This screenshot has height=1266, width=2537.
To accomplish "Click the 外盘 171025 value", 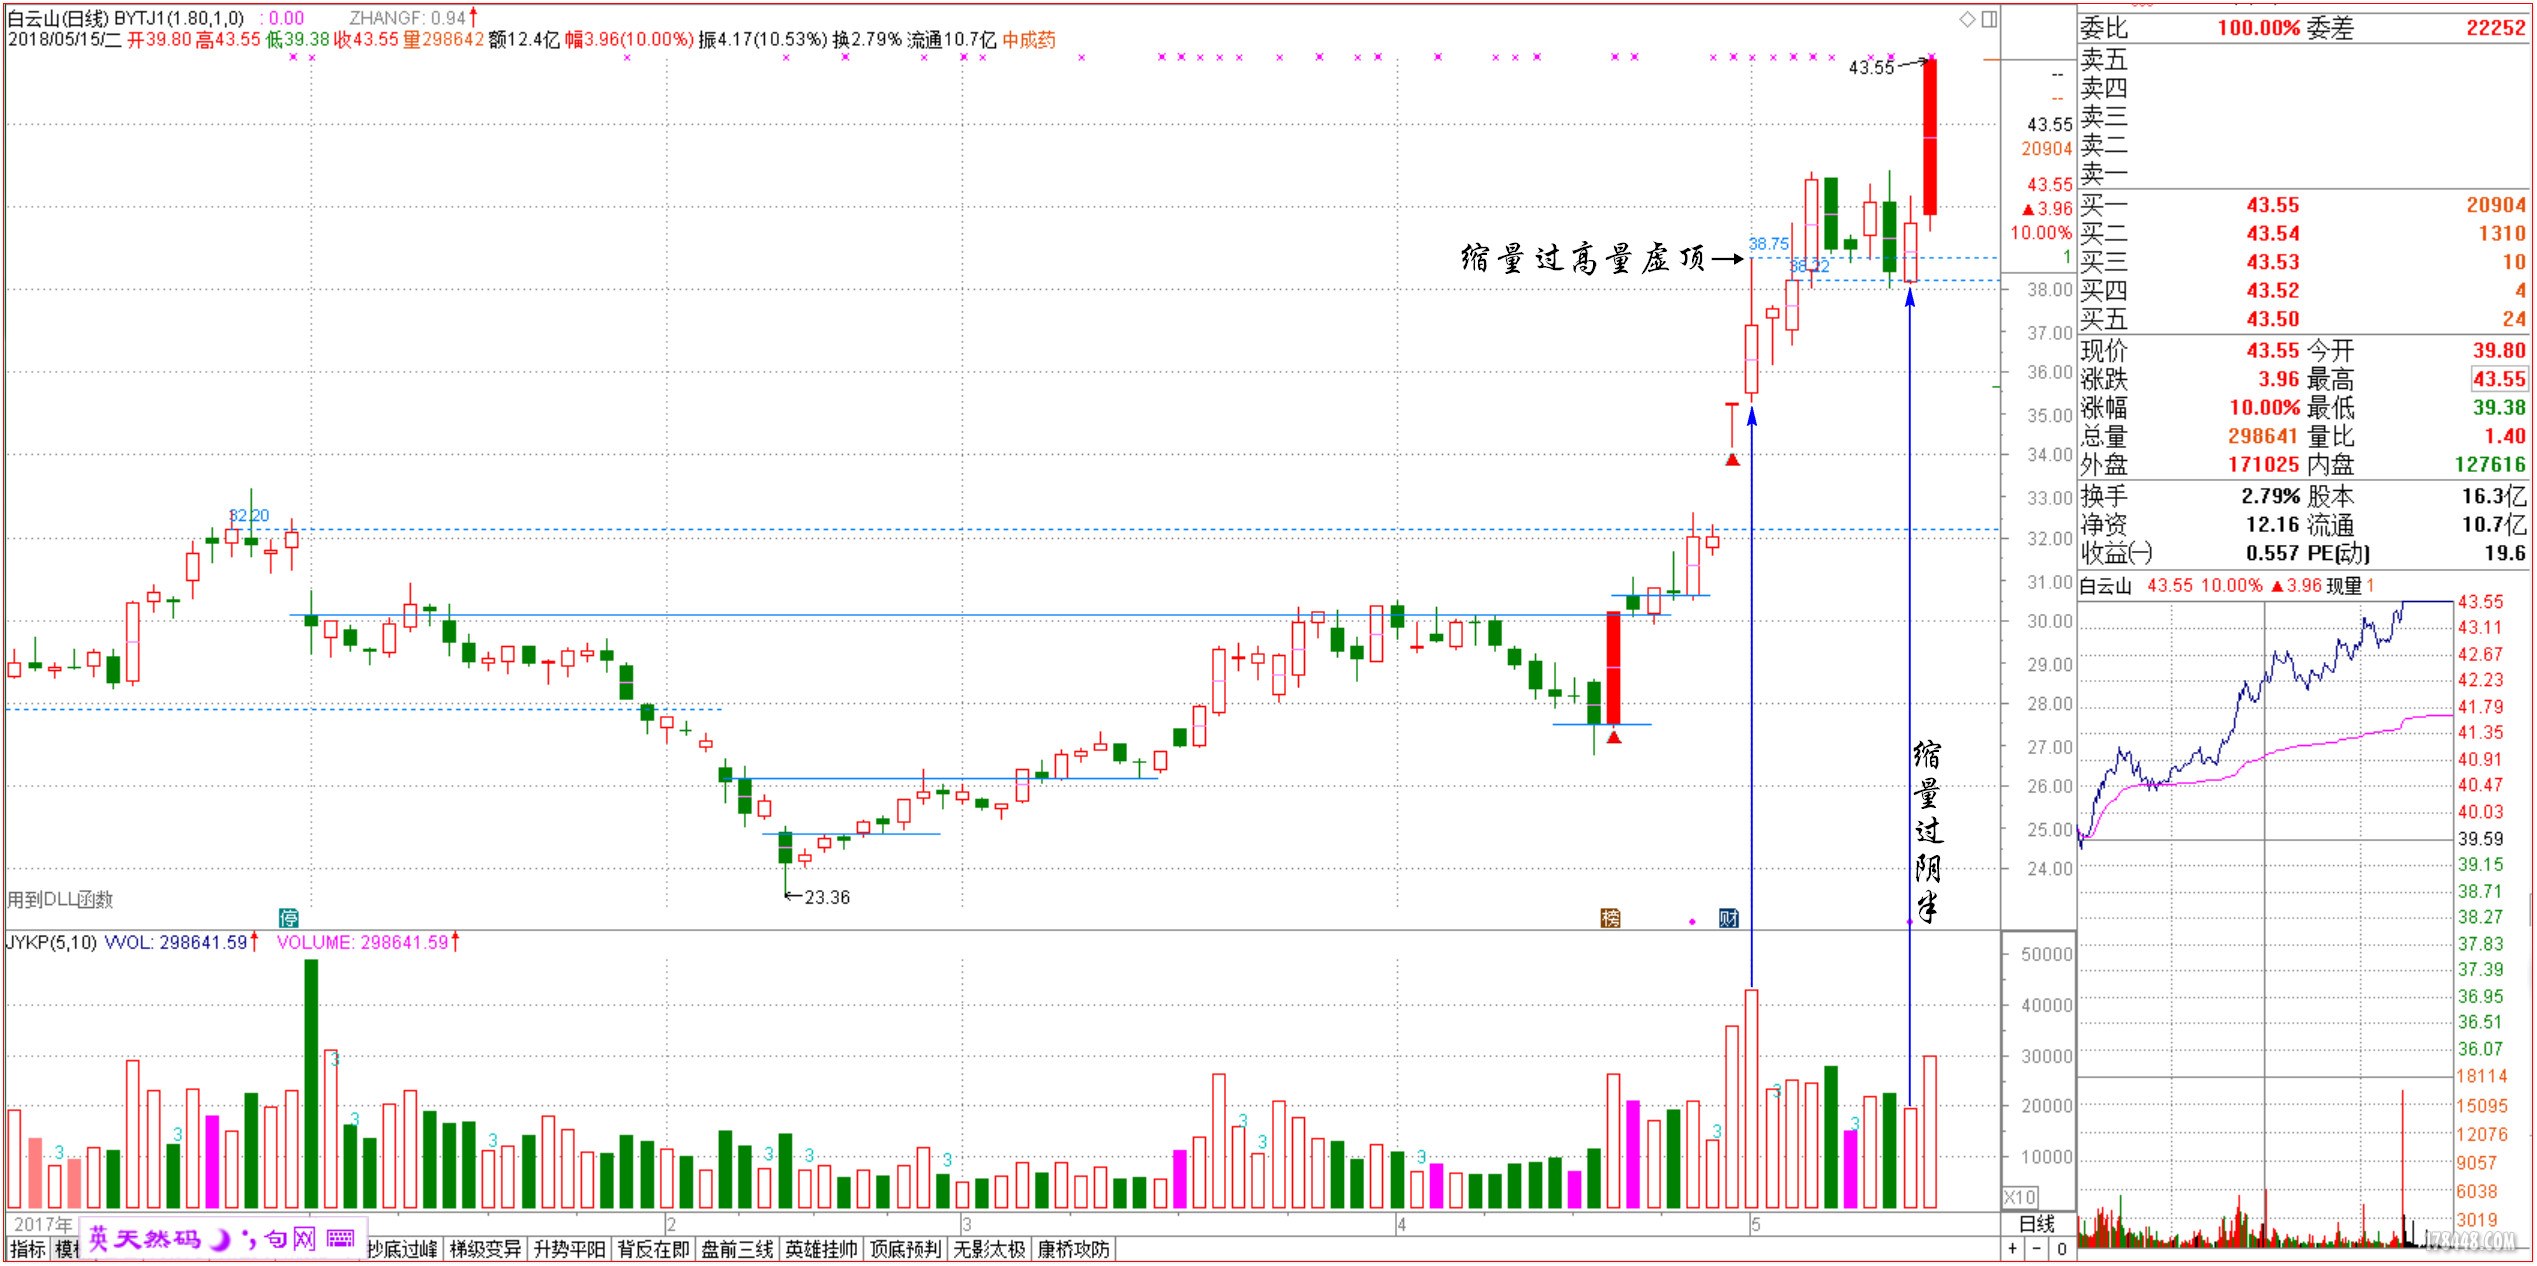I will [x=2263, y=464].
